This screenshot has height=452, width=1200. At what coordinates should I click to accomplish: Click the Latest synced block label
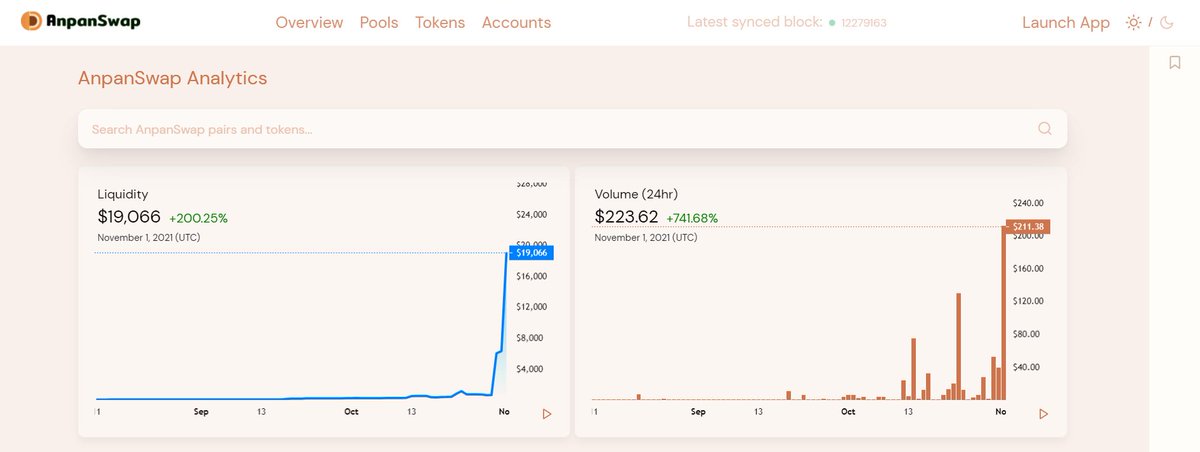(755, 22)
